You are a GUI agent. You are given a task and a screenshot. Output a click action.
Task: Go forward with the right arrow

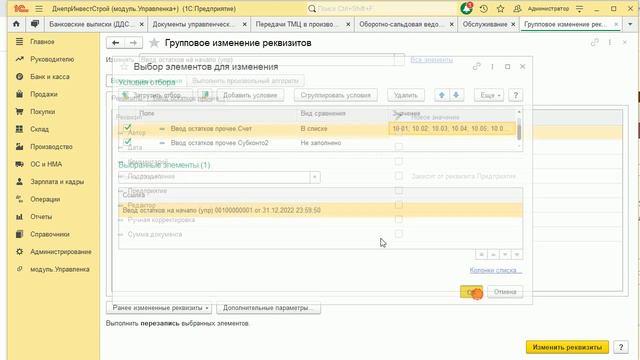pyautogui.click(x=133, y=42)
